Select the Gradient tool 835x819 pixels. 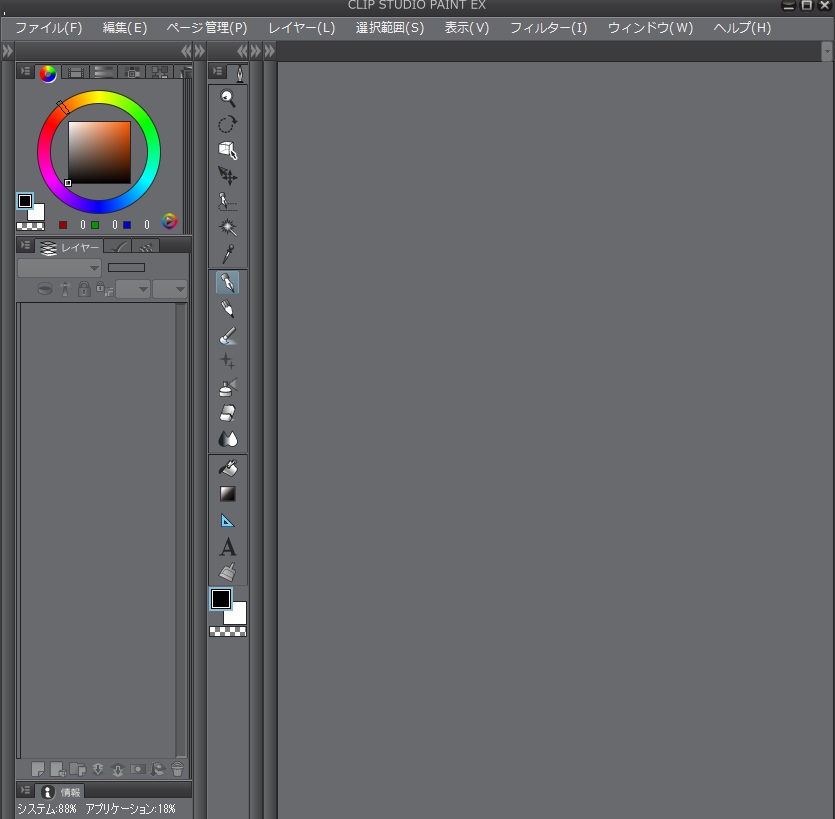pos(228,494)
